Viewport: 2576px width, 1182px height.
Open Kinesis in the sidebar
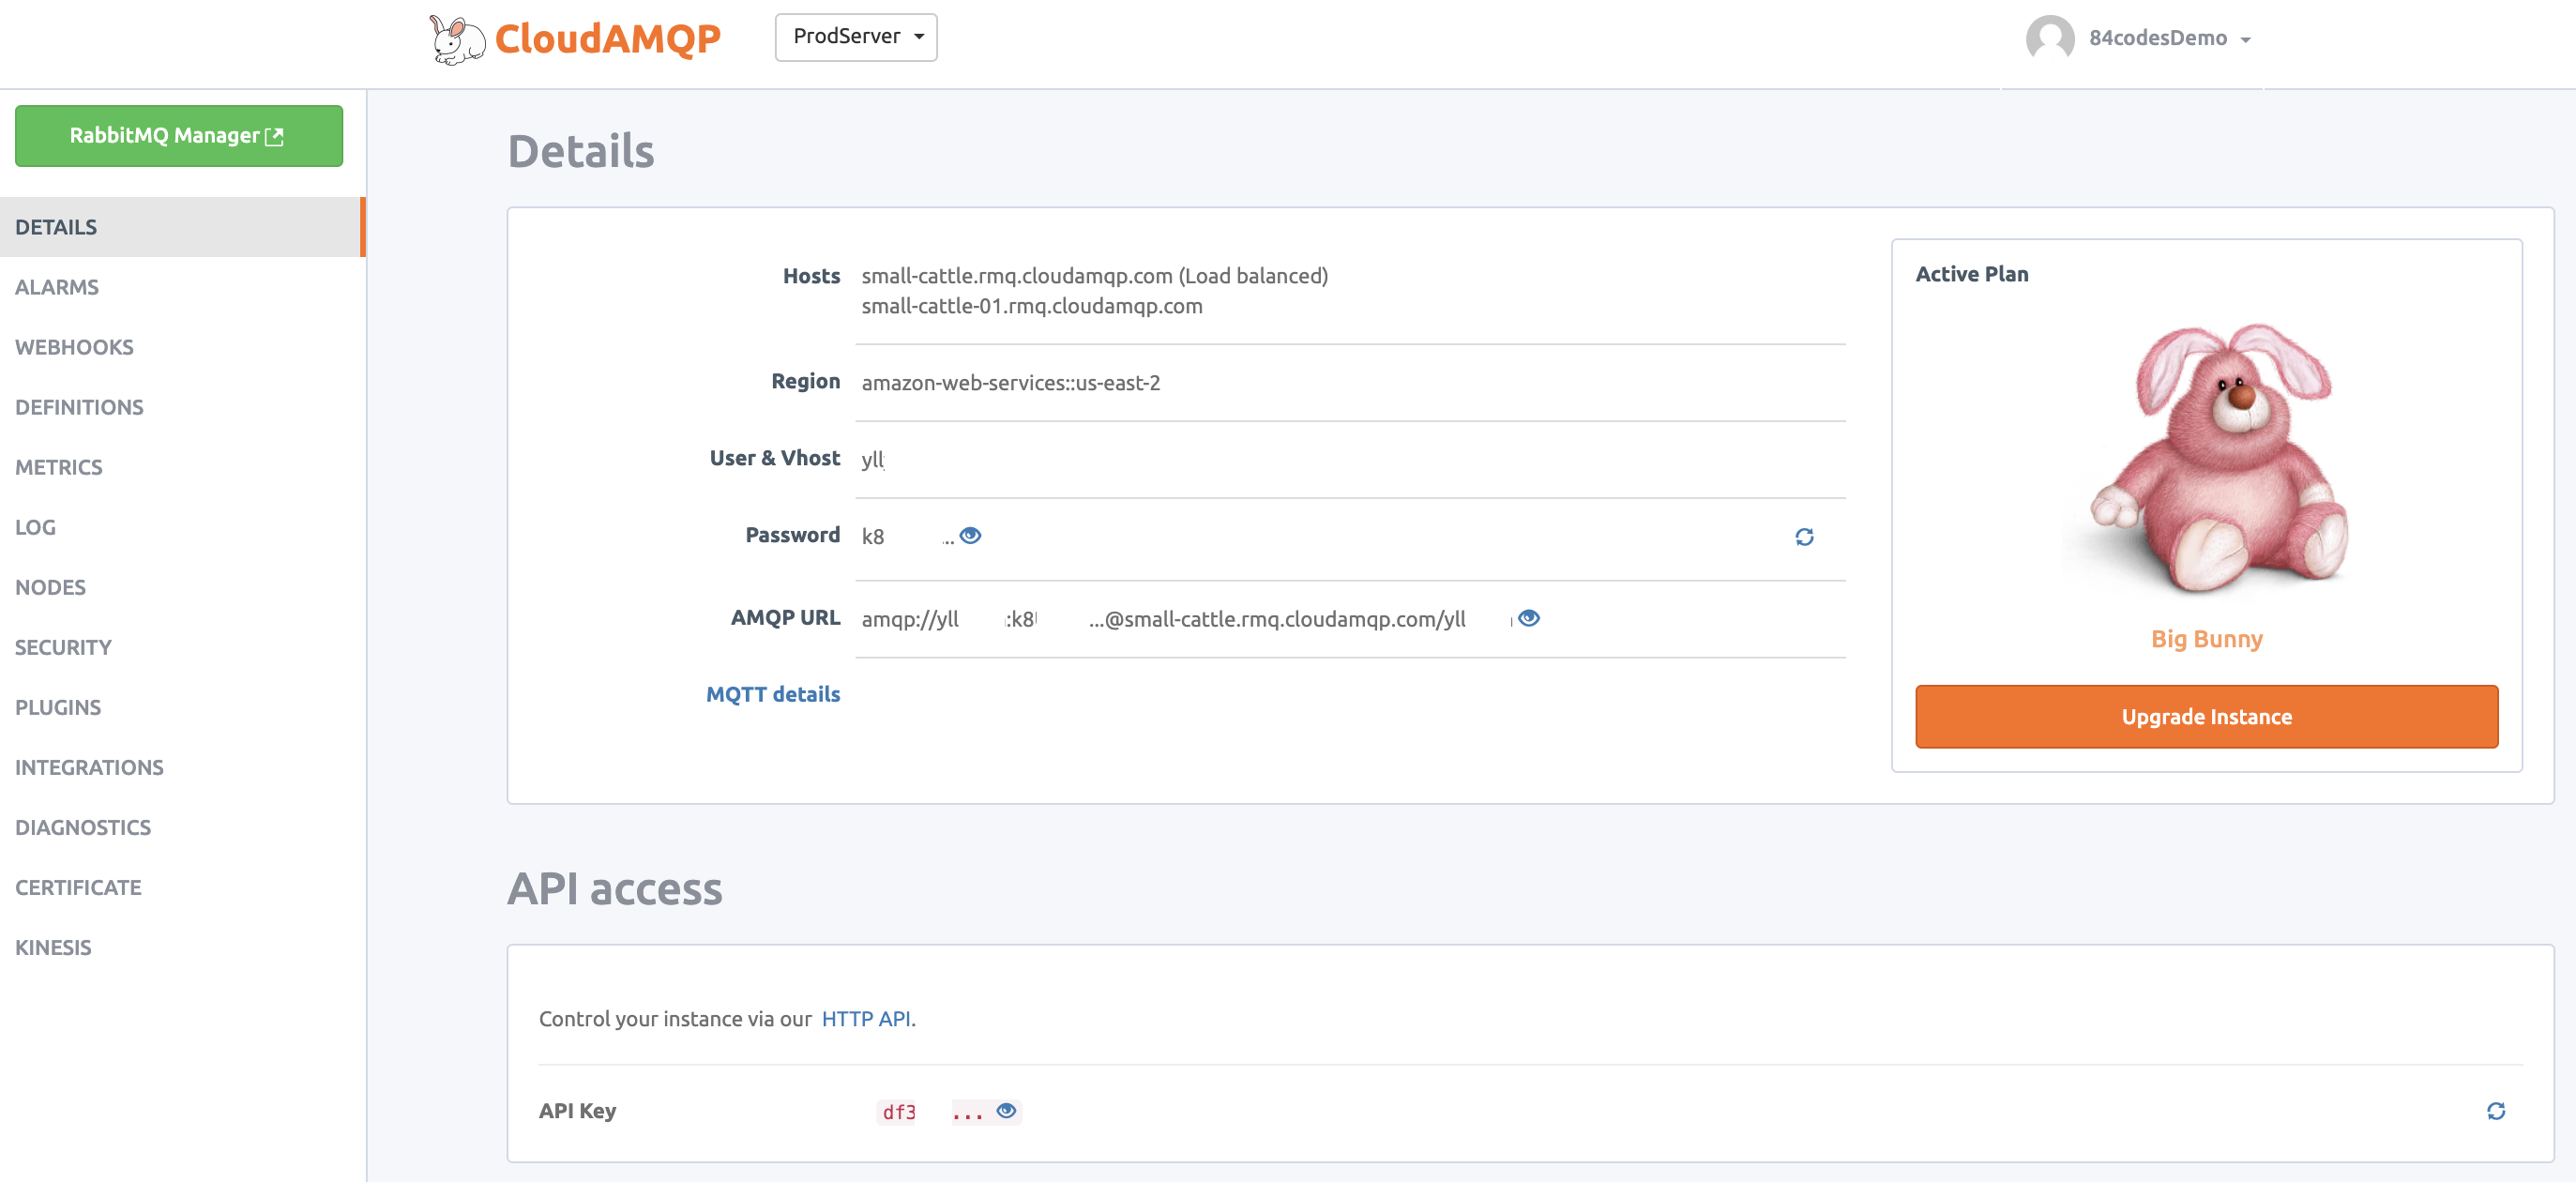tap(53, 947)
